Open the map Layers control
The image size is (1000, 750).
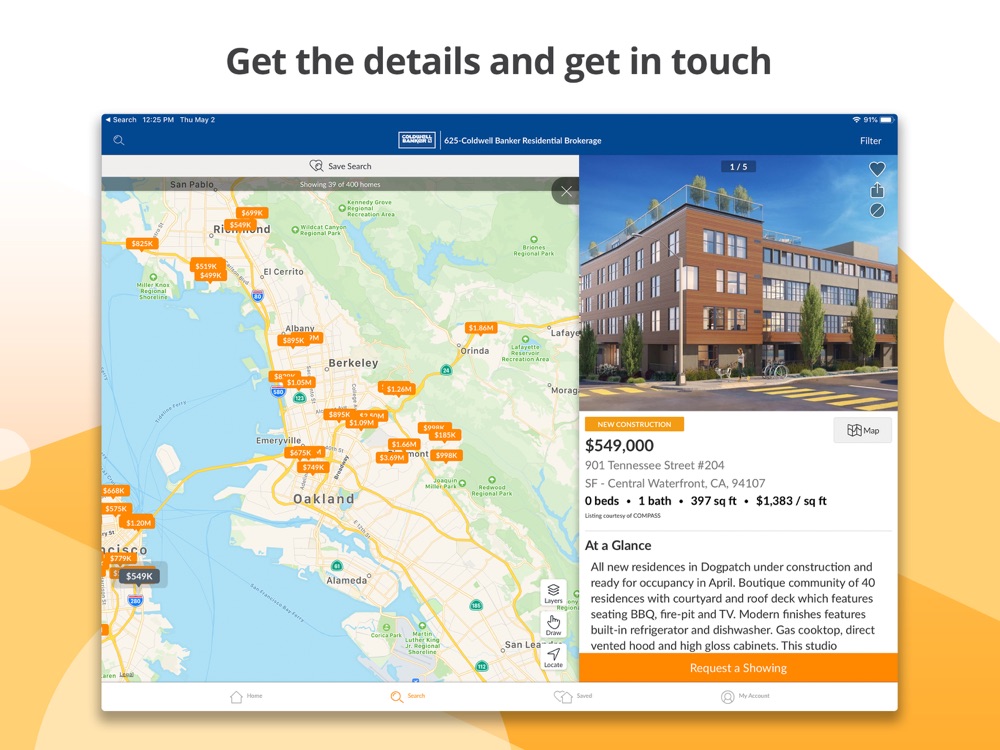coord(553,593)
